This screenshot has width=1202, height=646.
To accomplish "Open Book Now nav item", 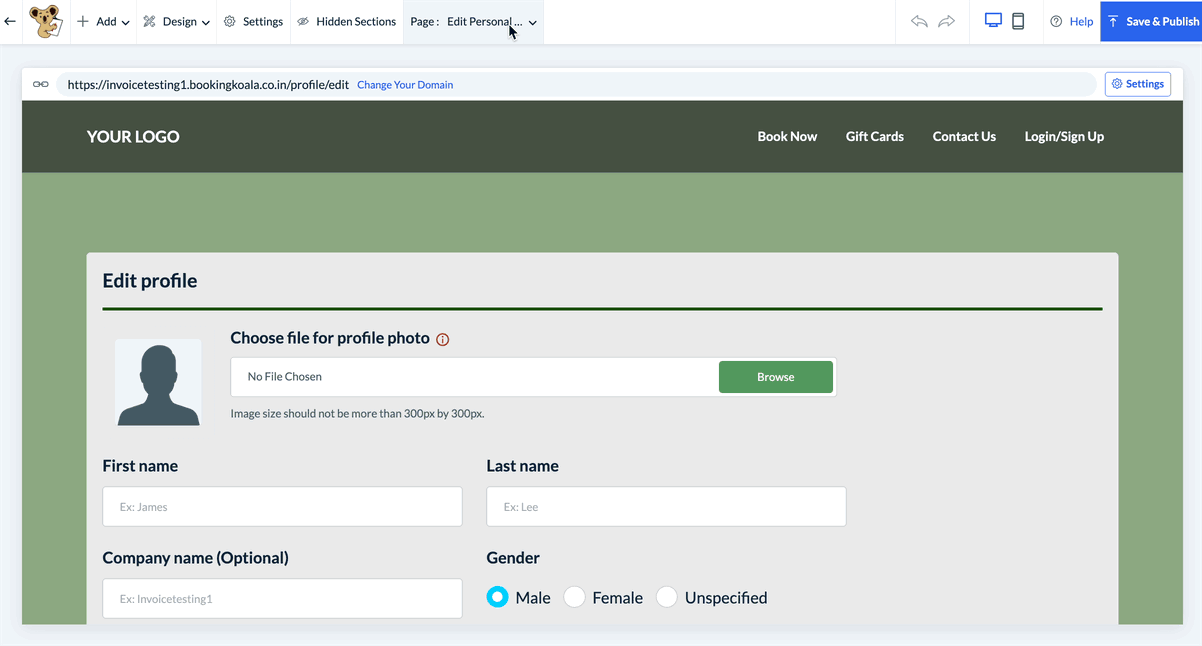I will coord(787,137).
